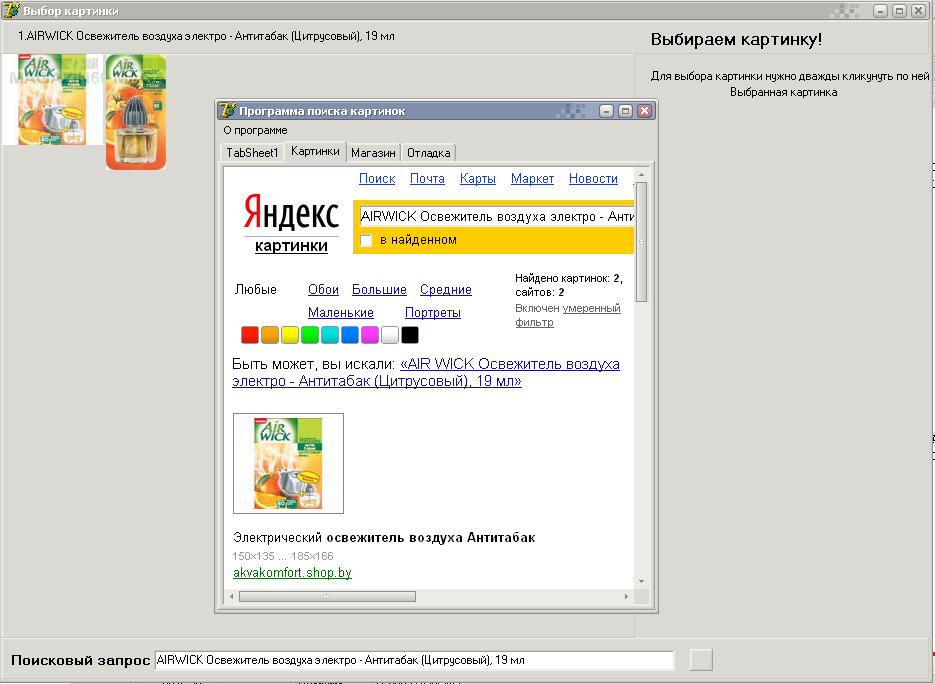The height and width of the screenshot is (684, 935).
Task: Minimize the Программа поиска картинок window
Action: click(606, 111)
